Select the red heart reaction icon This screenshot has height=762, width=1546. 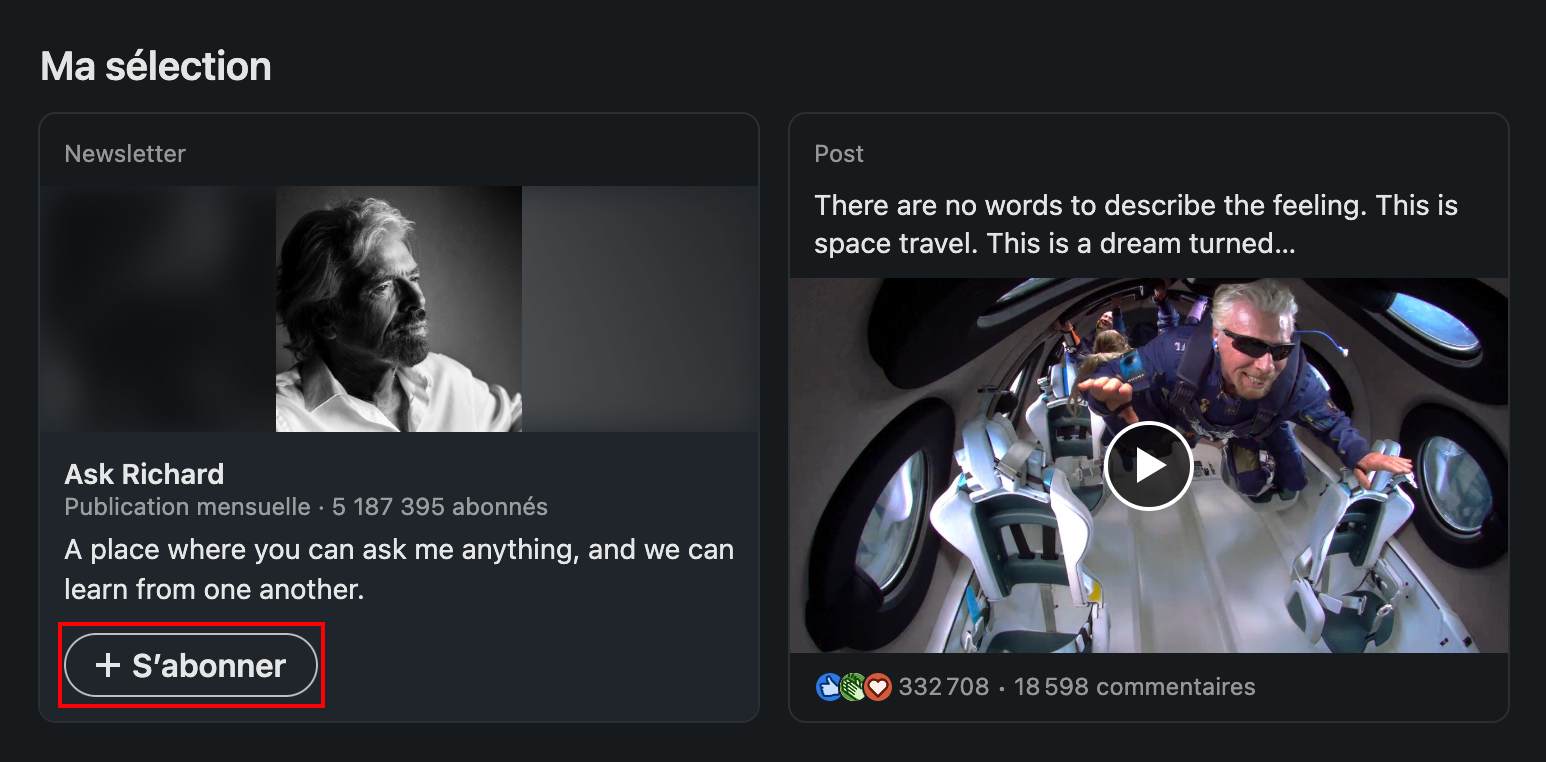coord(878,687)
